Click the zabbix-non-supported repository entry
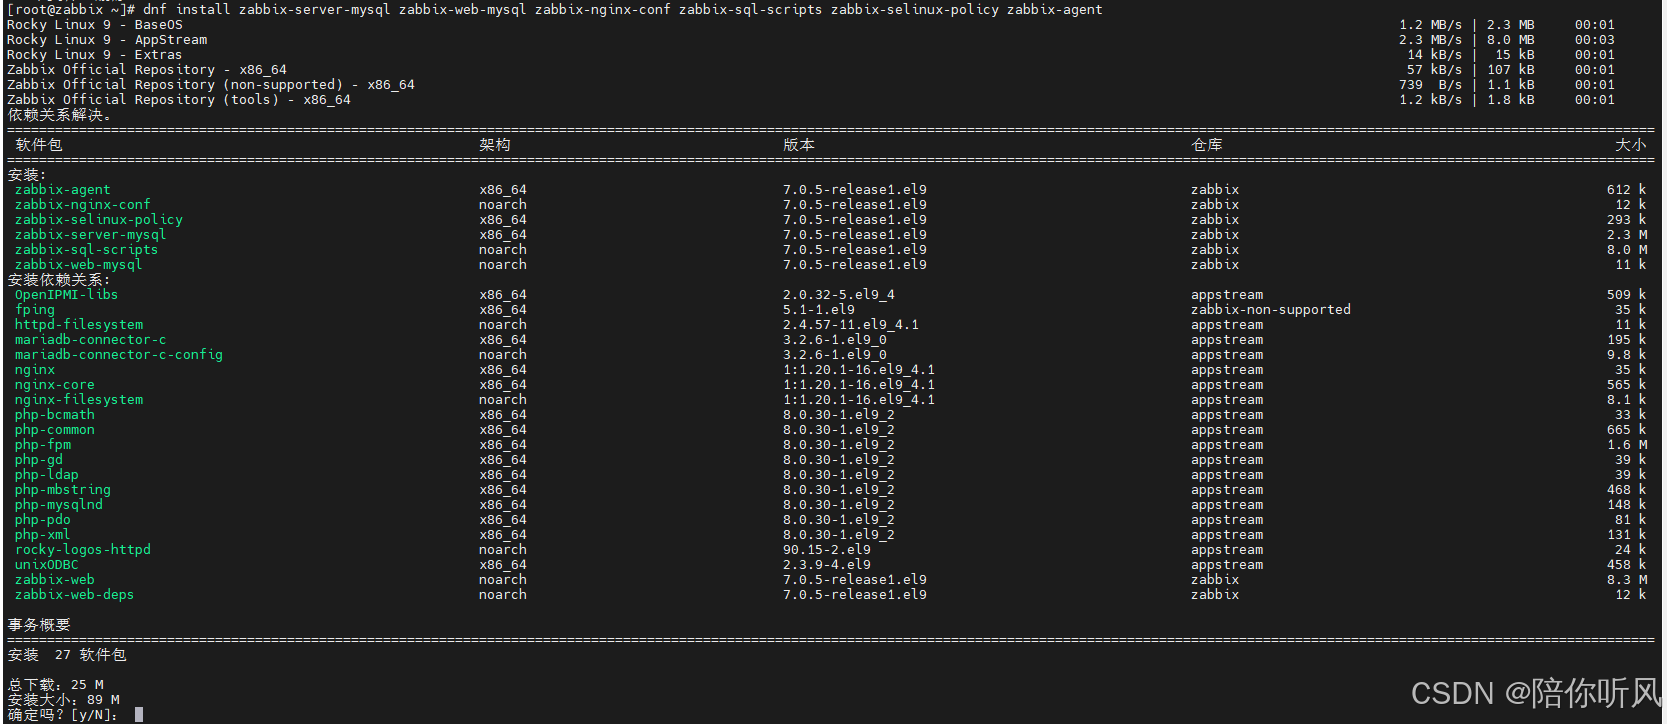 [1270, 309]
